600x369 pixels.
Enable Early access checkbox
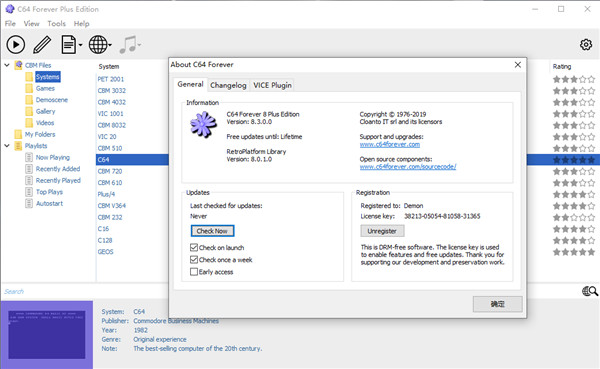click(194, 272)
